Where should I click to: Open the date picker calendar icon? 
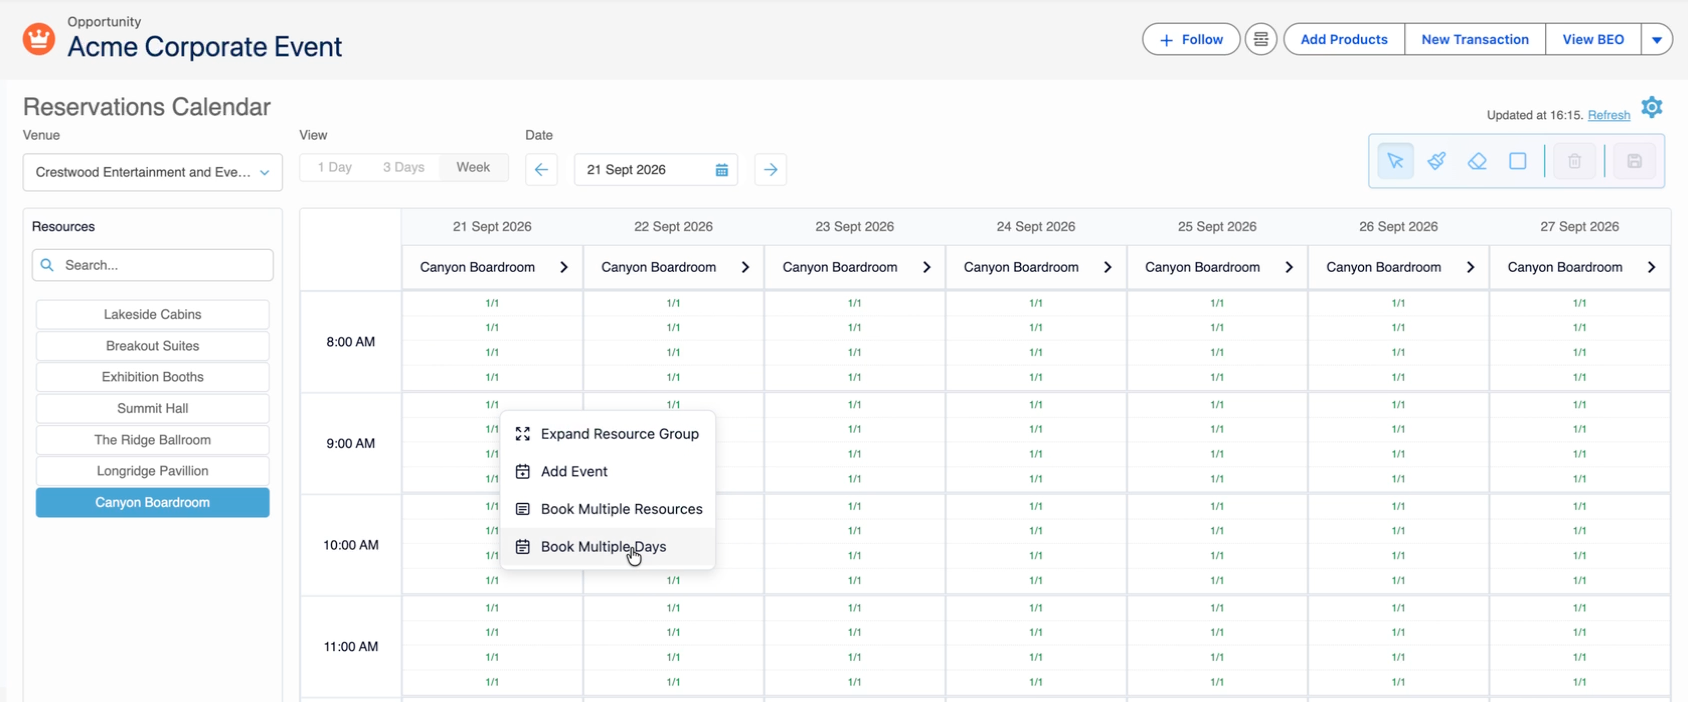coord(722,170)
